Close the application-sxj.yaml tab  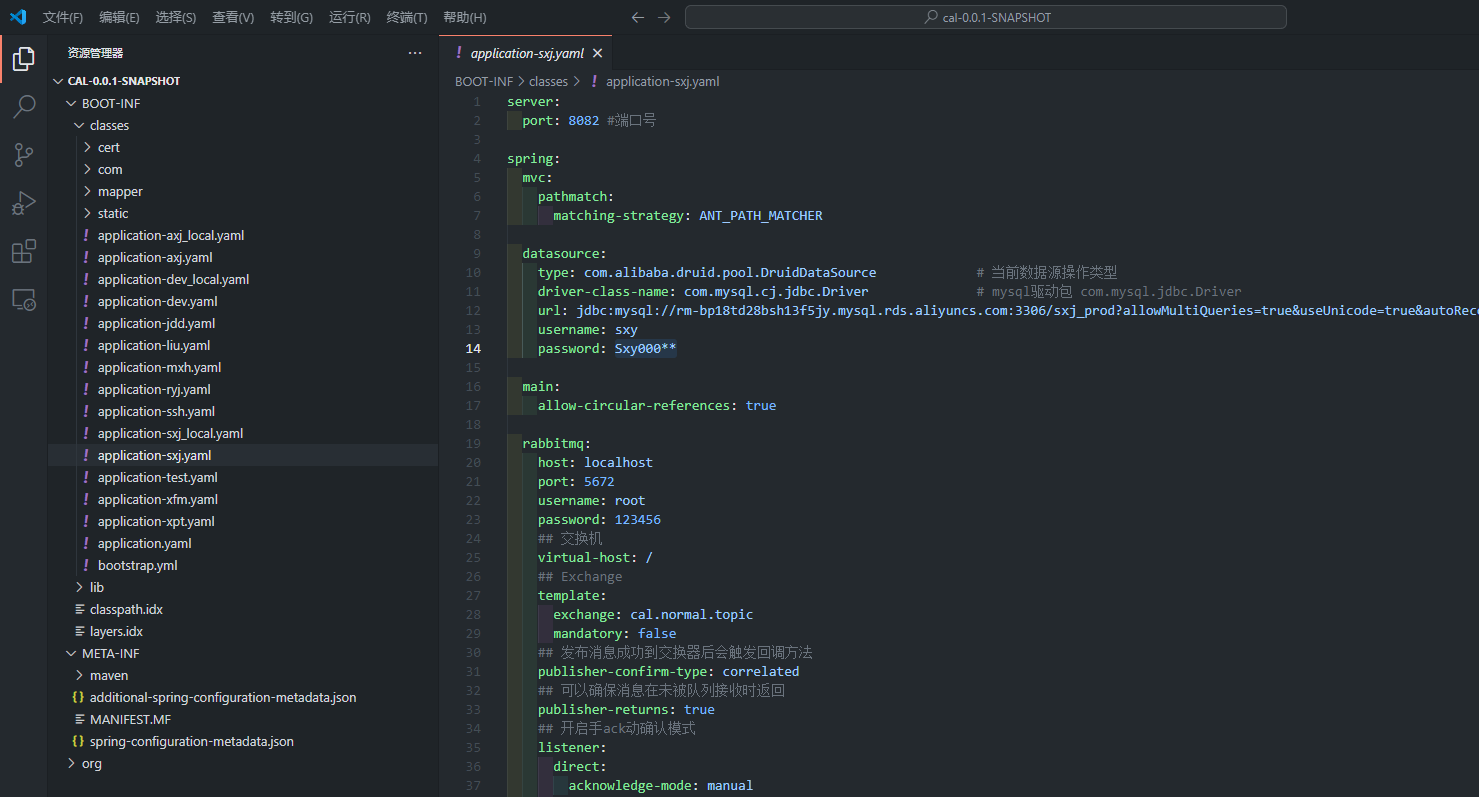597,54
